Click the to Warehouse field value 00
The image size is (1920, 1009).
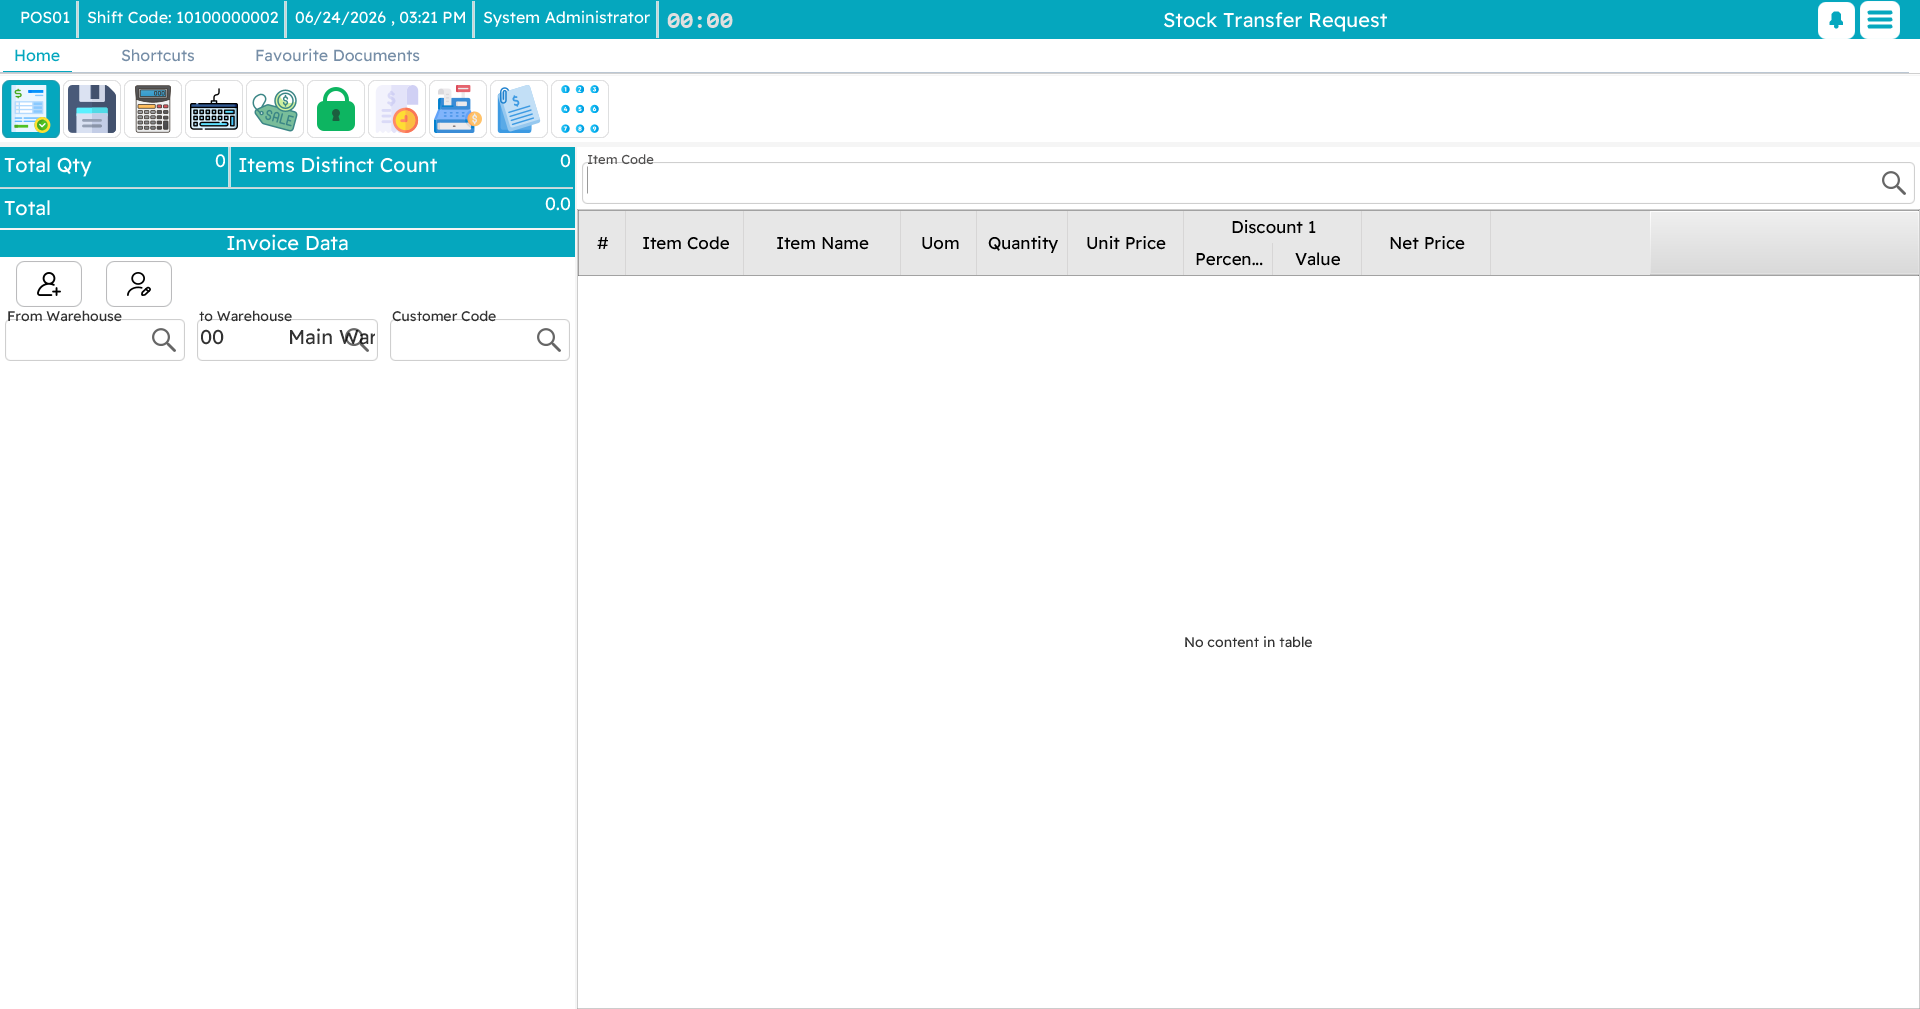pos(212,338)
